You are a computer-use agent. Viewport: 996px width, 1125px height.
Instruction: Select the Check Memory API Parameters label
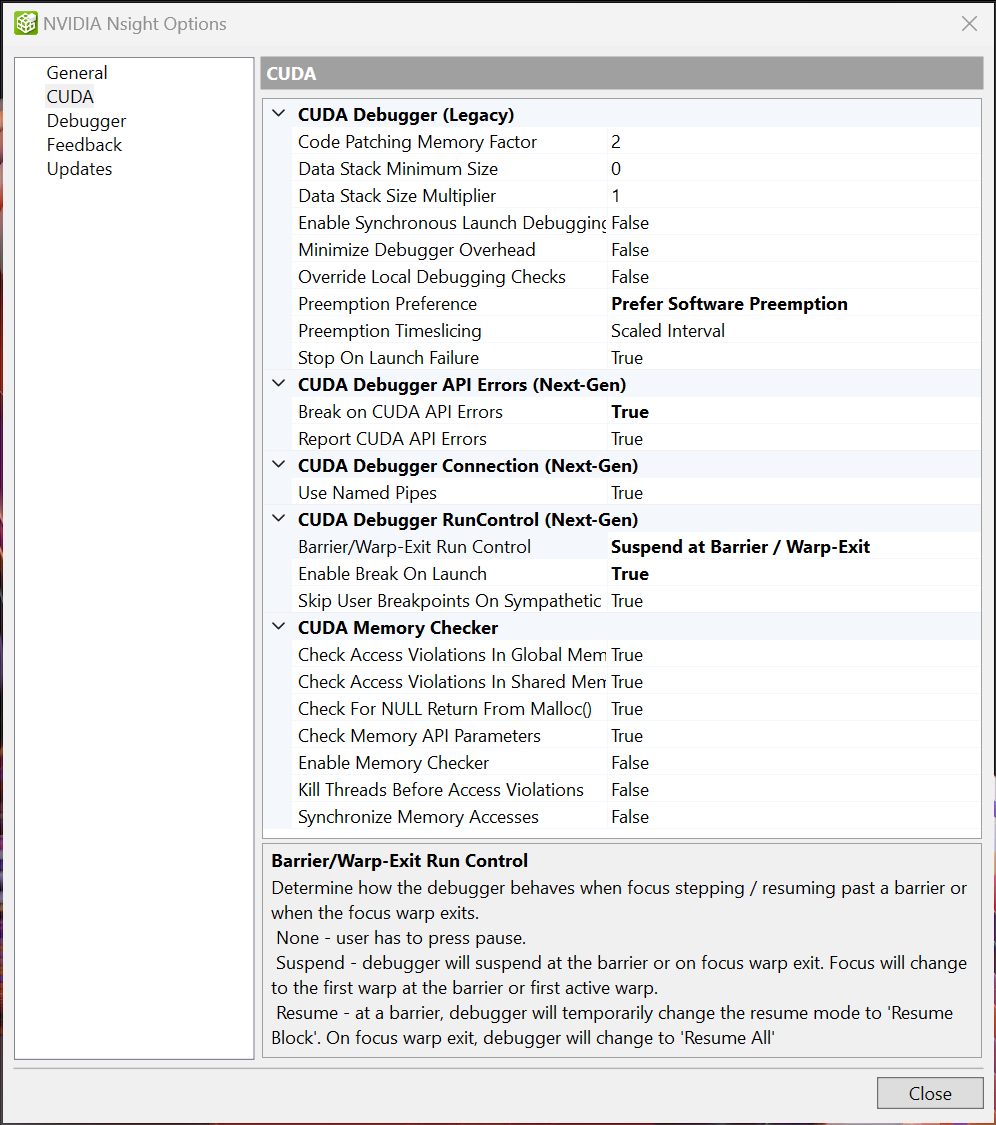pos(419,736)
